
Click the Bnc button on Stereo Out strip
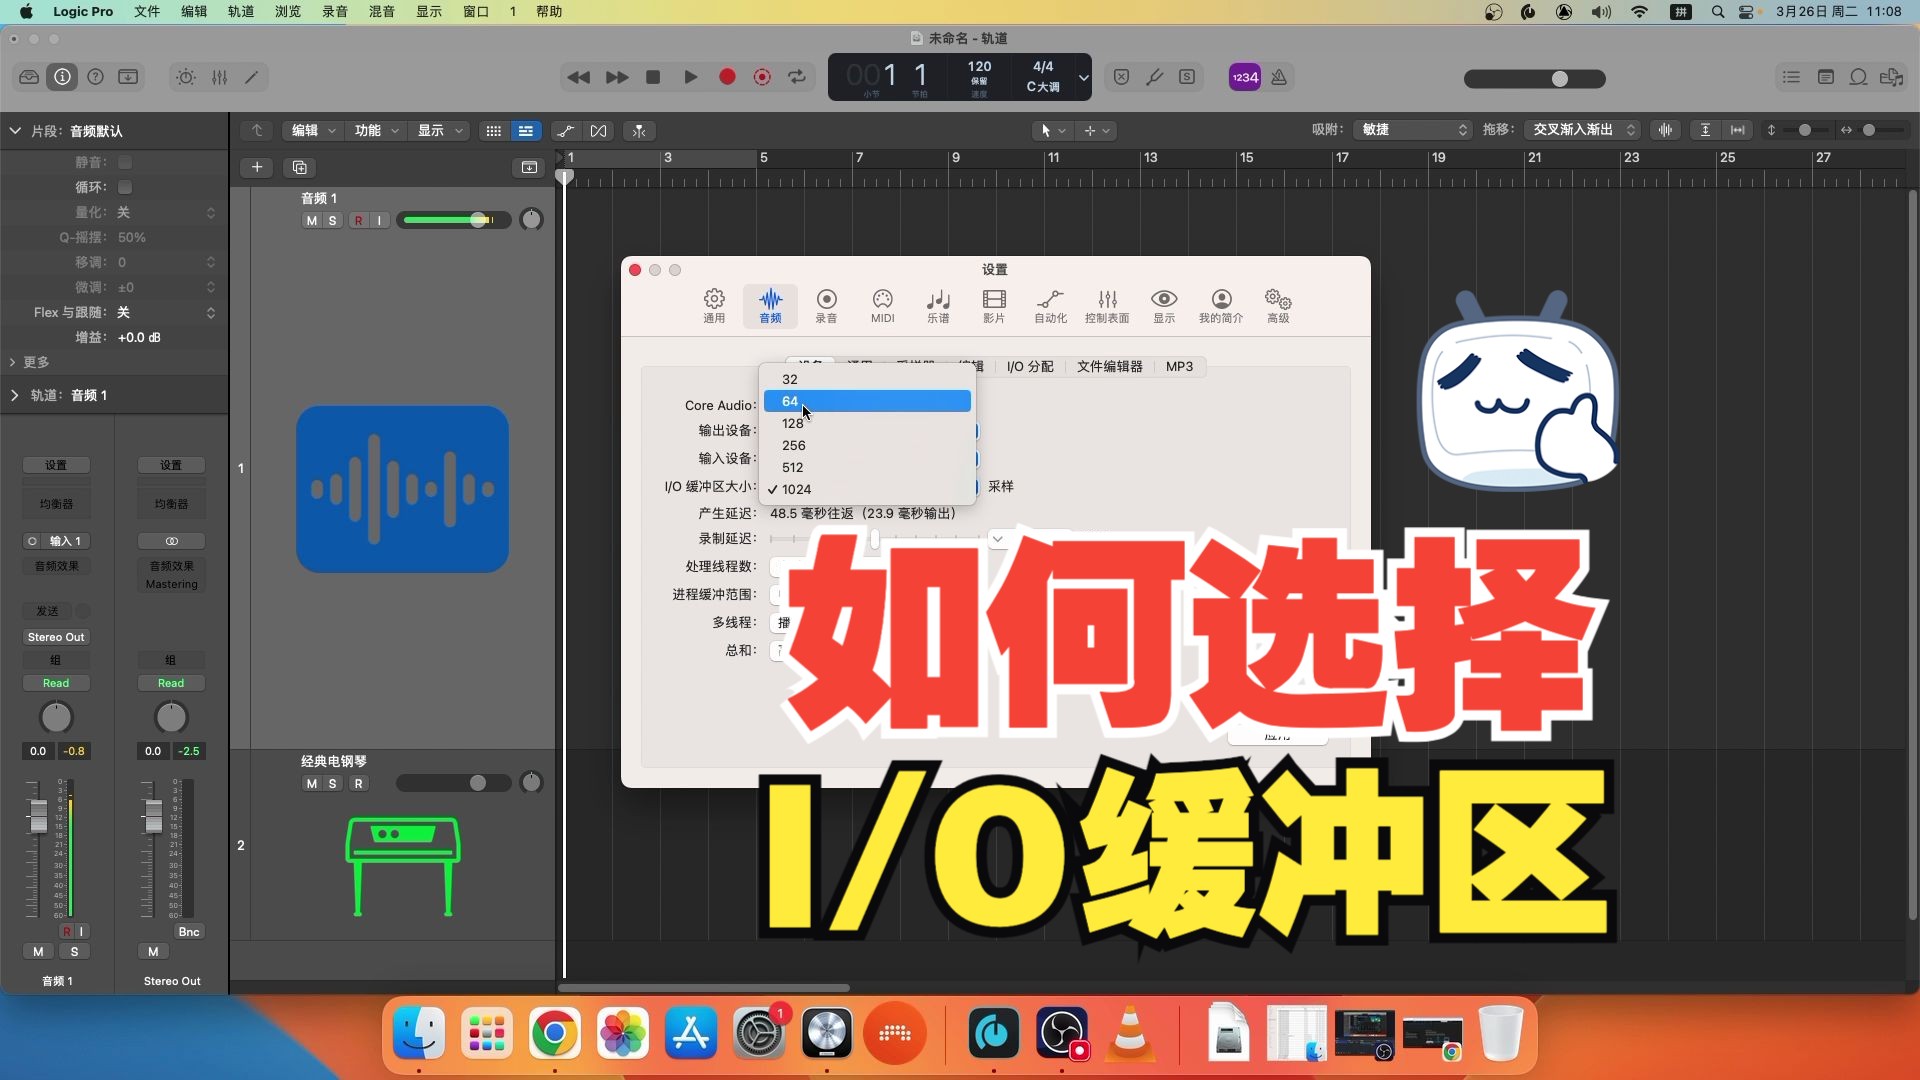pos(189,932)
